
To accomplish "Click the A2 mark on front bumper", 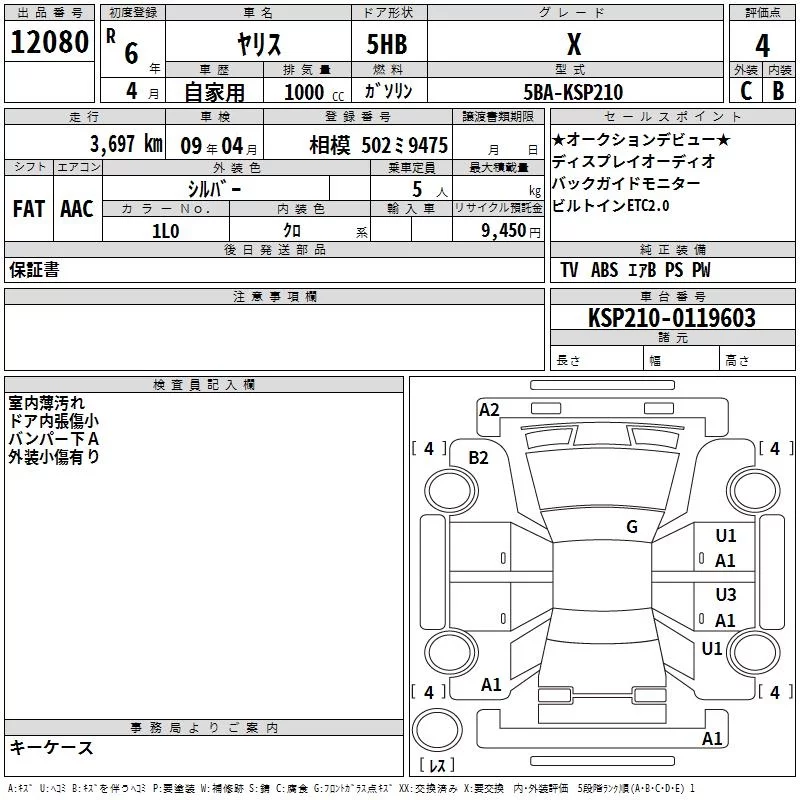I will [x=489, y=410].
